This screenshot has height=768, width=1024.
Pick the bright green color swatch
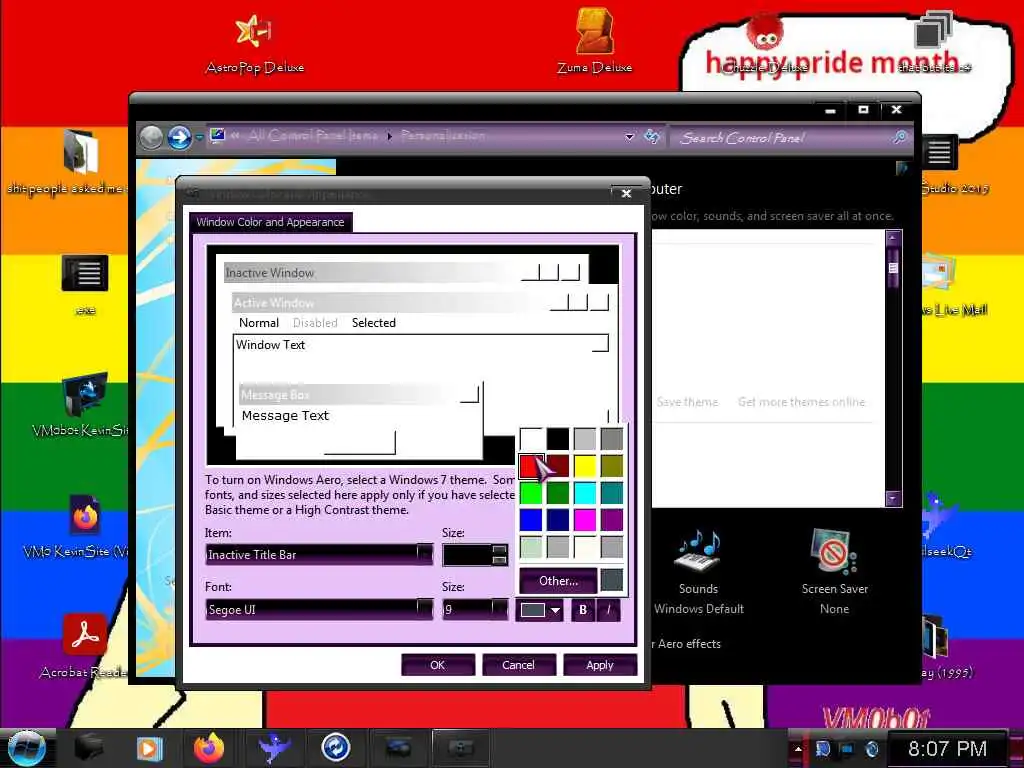[531, 493]
